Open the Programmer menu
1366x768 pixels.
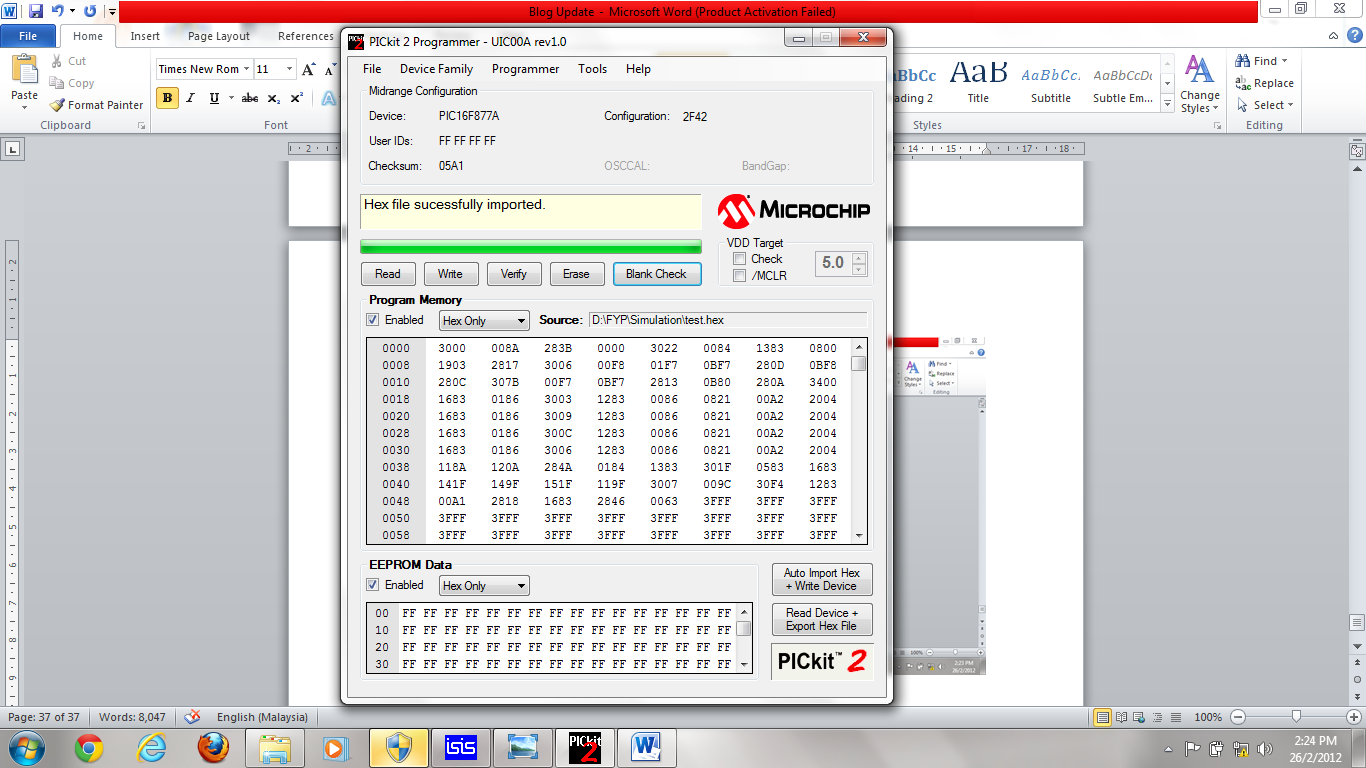point(525,69)
